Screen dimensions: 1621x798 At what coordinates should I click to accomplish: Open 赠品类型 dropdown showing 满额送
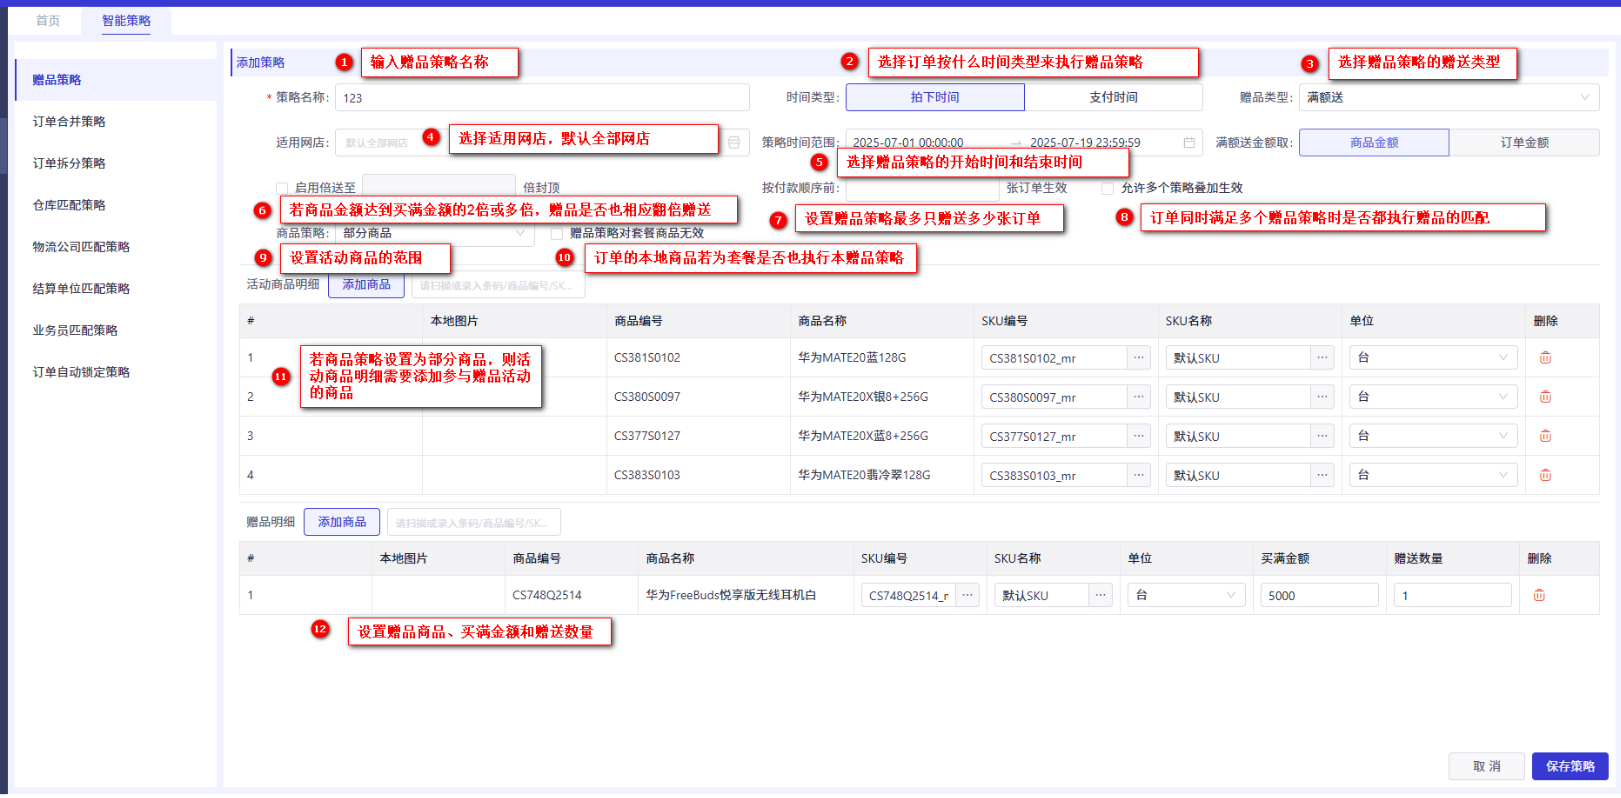point(1449,97)
